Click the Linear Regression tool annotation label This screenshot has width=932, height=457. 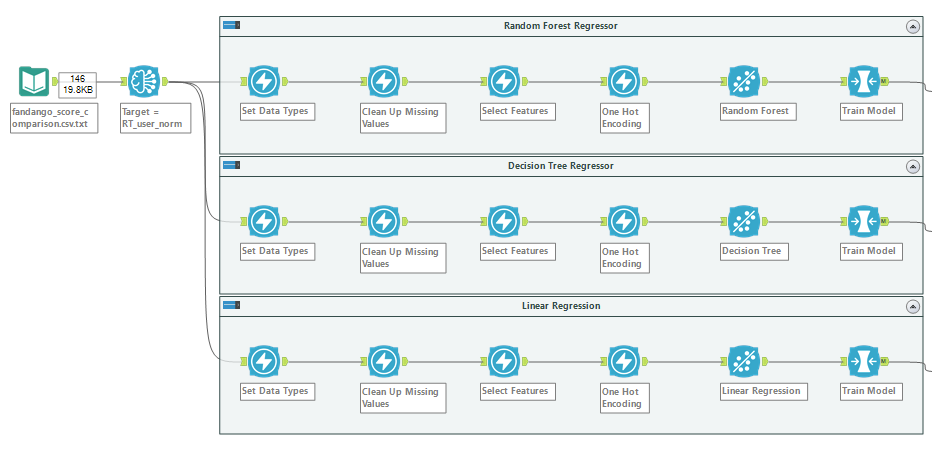tap(764, 392)
